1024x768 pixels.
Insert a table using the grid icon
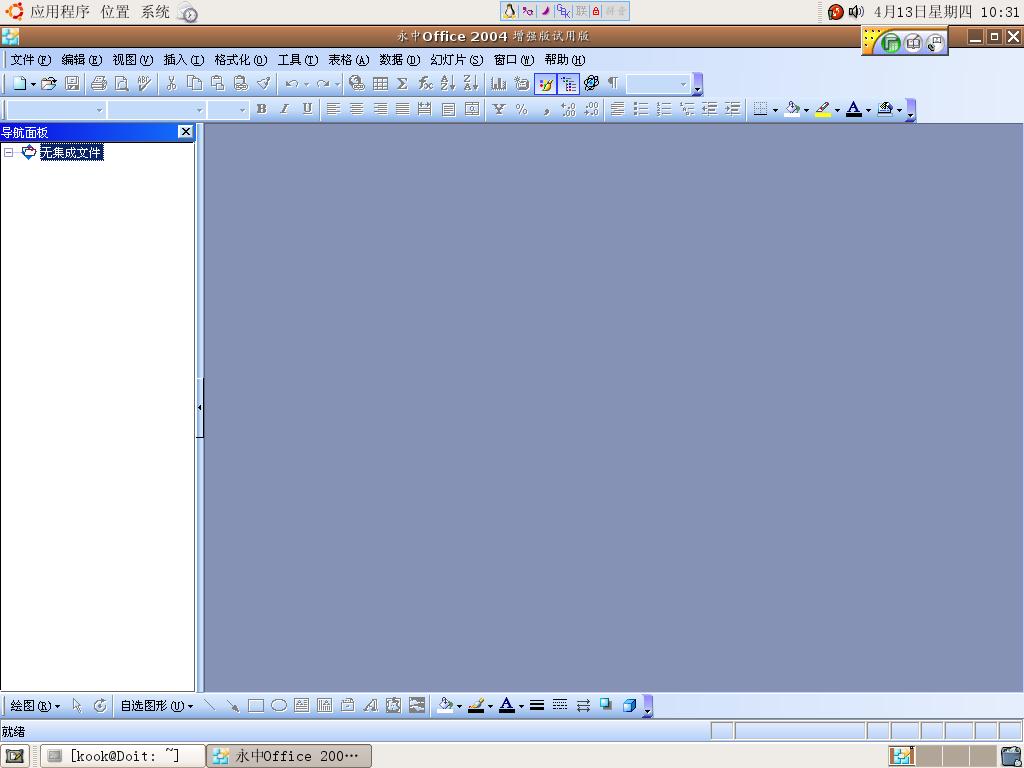click(x=380, y=84)
